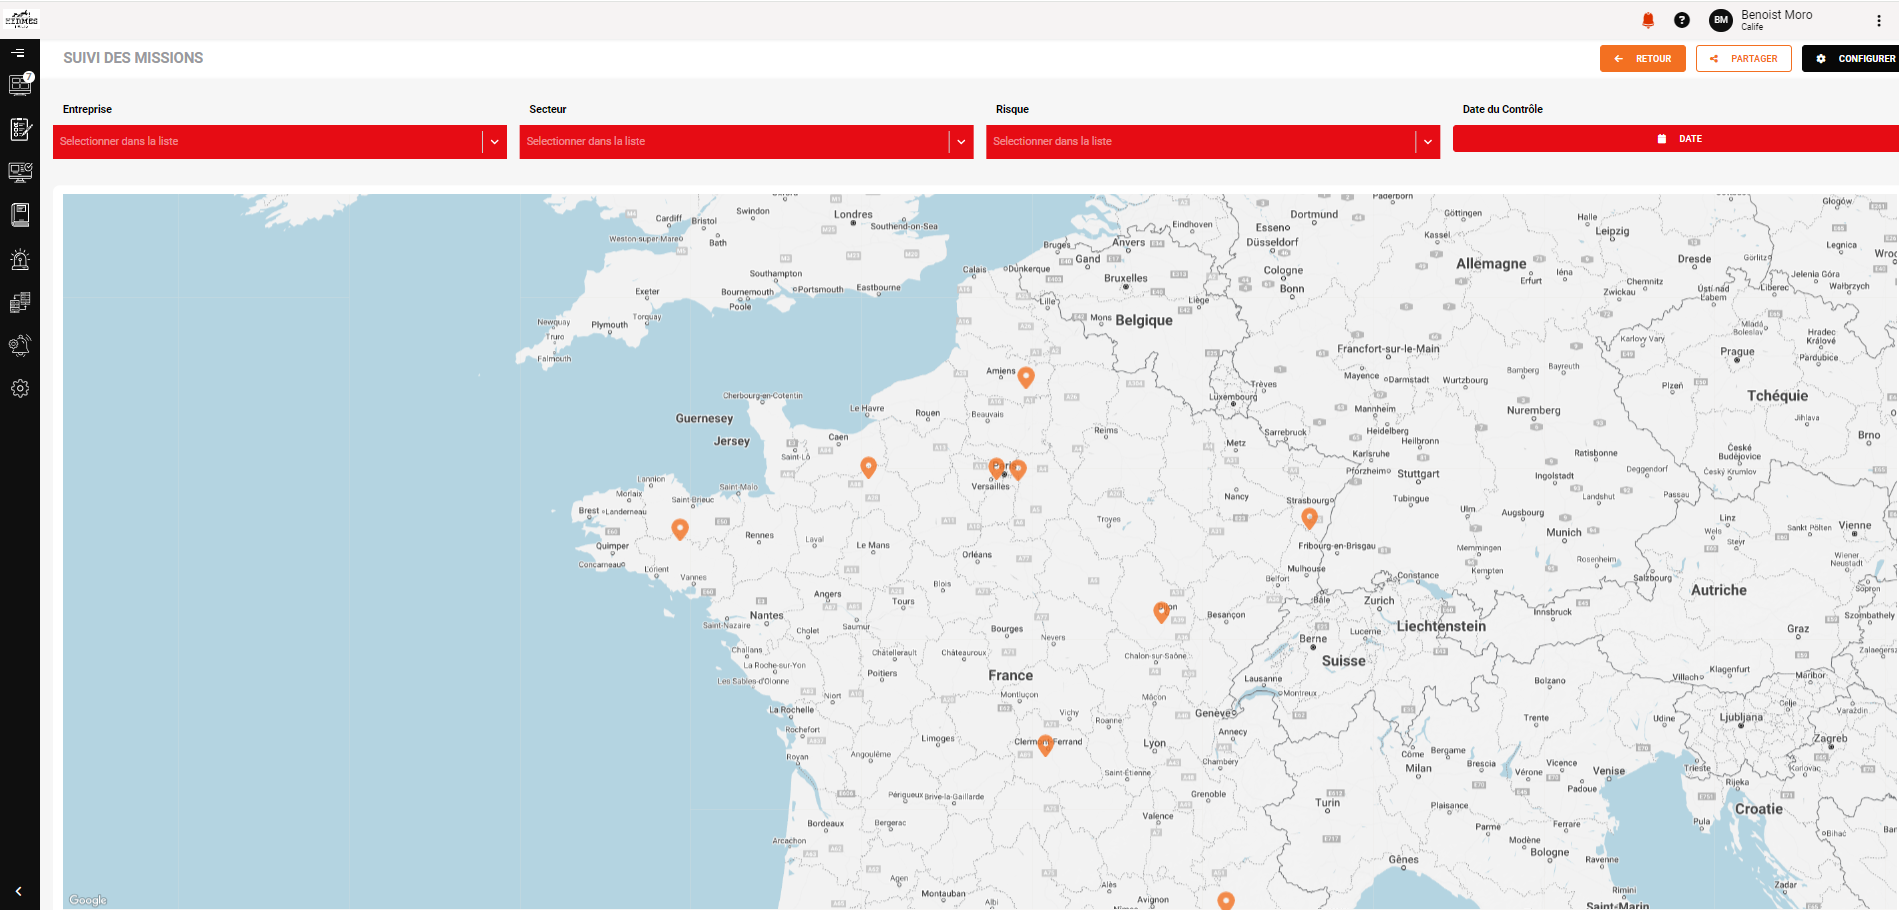Viewport: 1899px width, 910px height.
Task: Click the Entreprise dropdown arrow
Action: (x=495, y=142)
